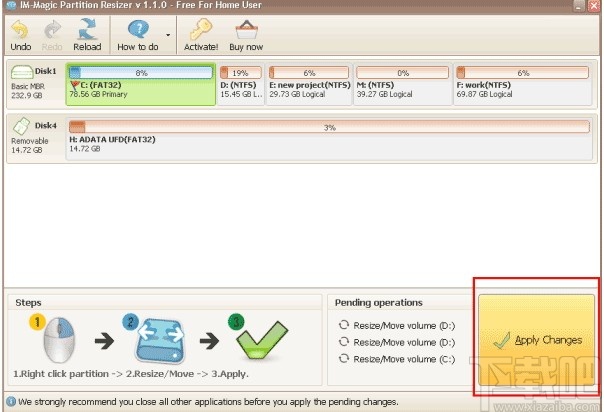The image size is (604, 412).
Task: Click the D: 19% usage bar
Action: pos(241,73)
